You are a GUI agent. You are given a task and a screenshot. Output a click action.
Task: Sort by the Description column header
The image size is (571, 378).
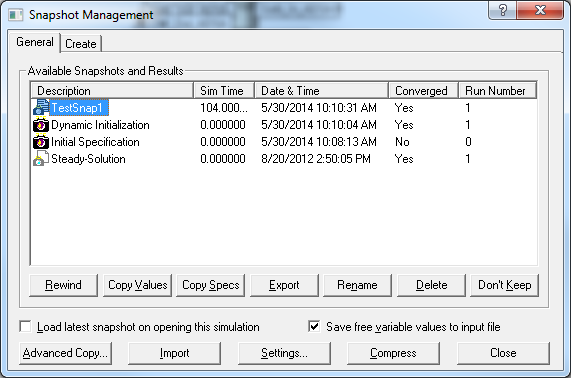point(112,90)
